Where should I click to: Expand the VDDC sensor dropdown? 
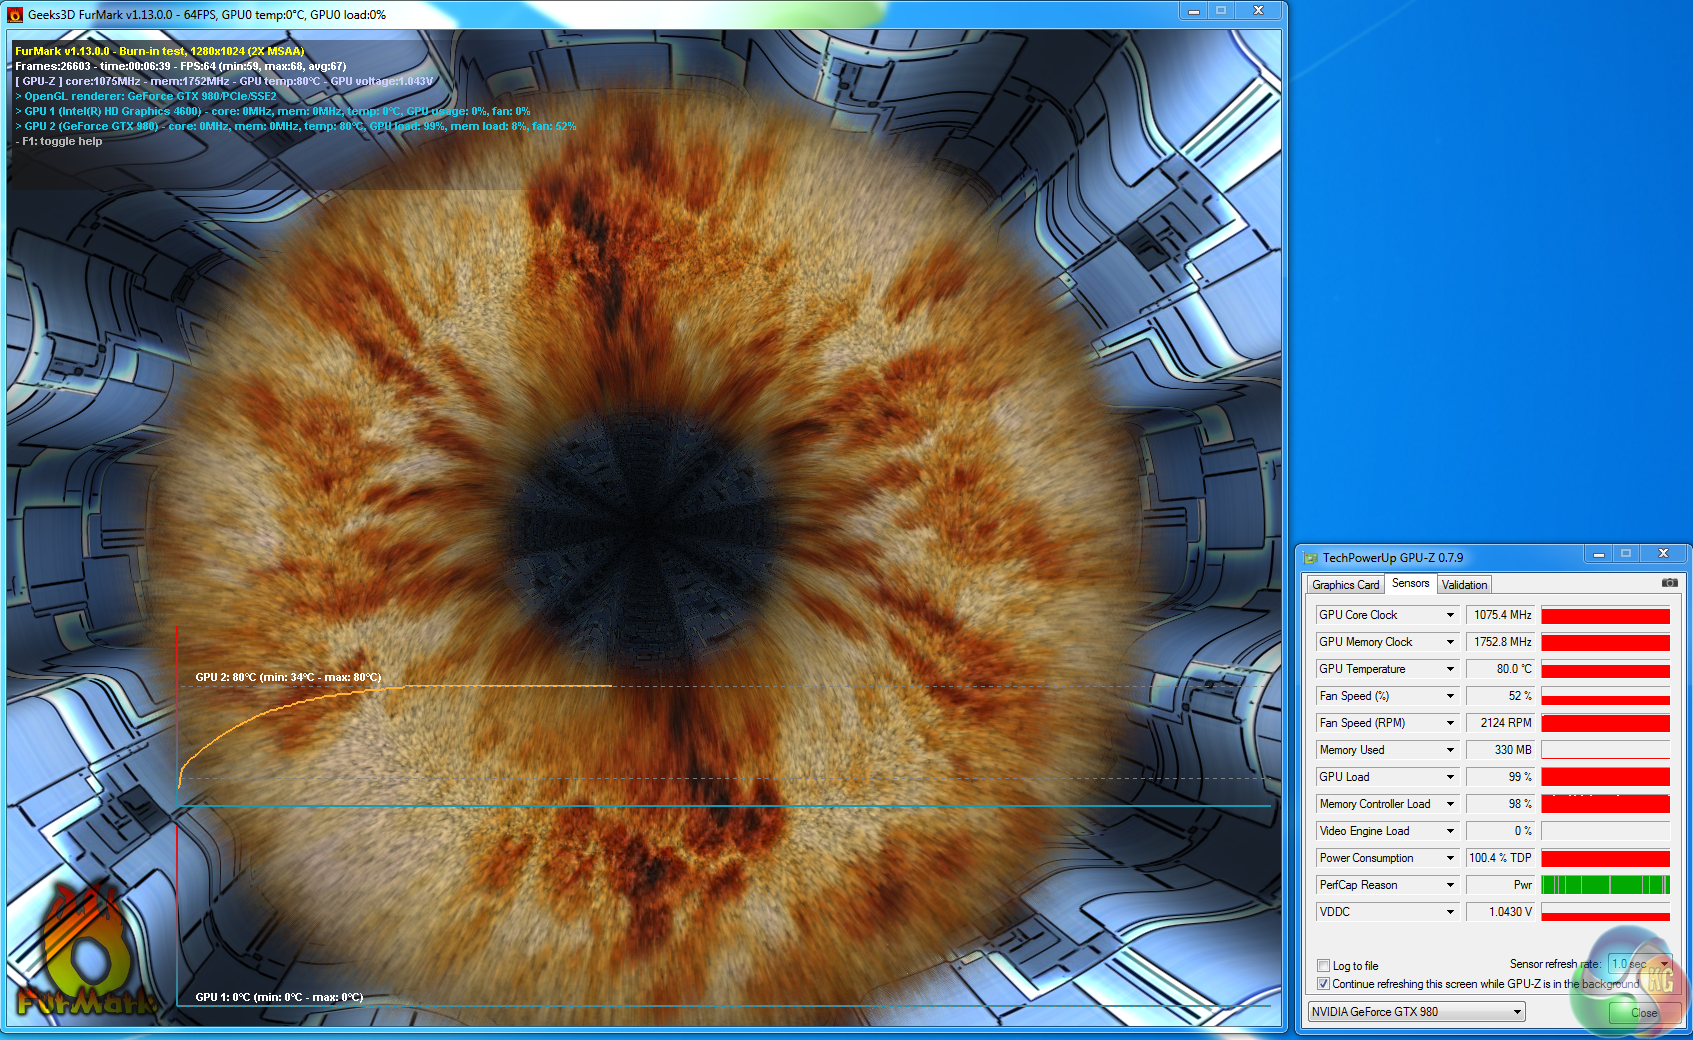[1450, 912]
